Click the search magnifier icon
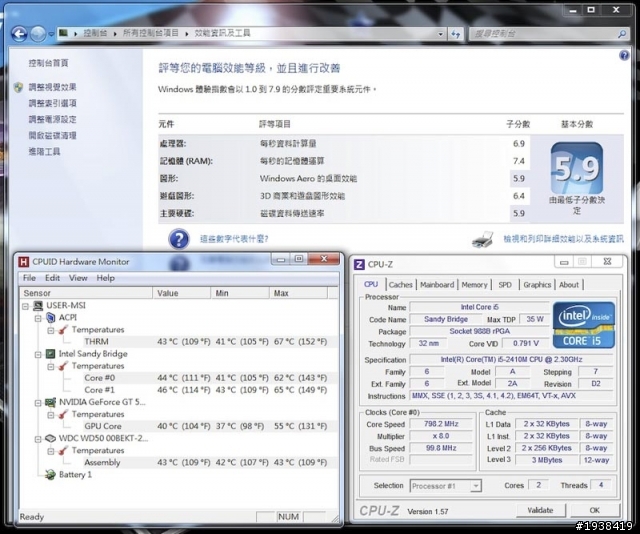This screenshot has height=534, width=640. click(622, 34)
